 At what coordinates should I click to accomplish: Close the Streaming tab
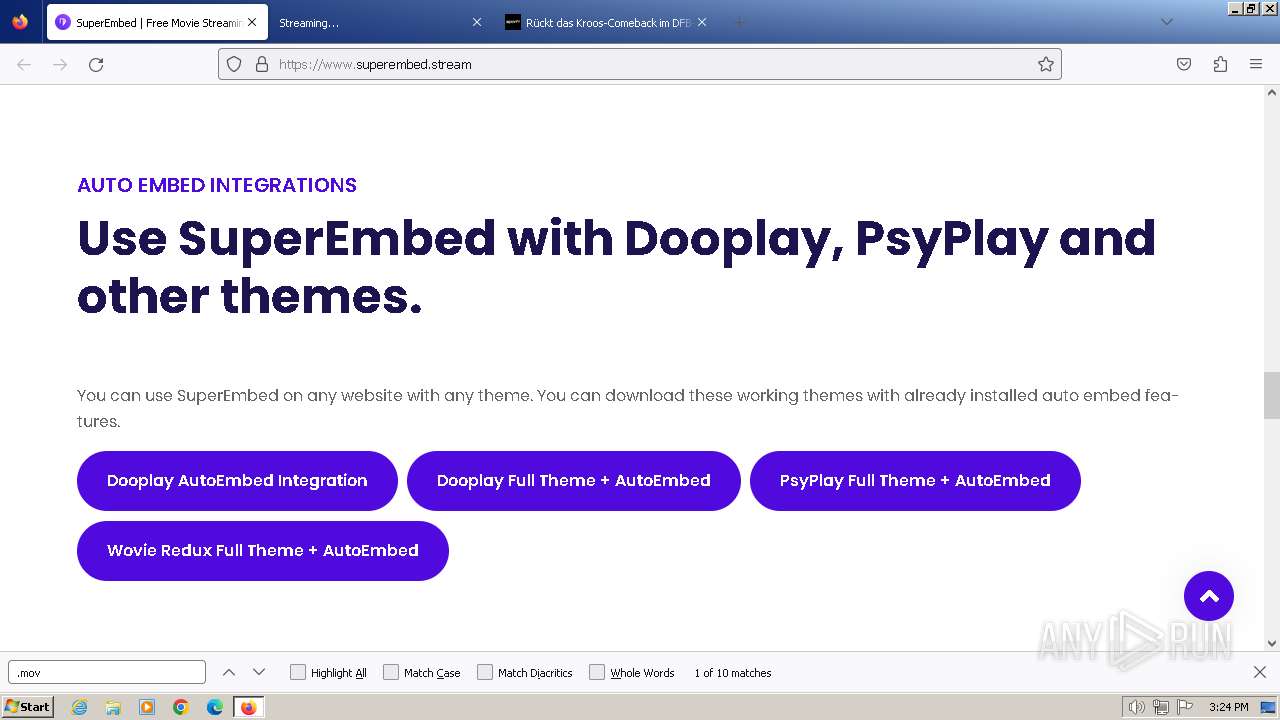477,22
